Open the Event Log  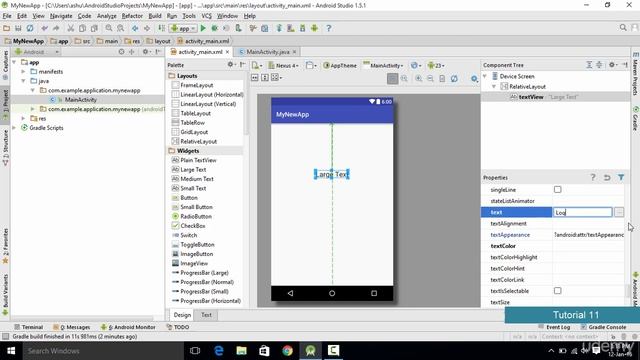[554, 327]
